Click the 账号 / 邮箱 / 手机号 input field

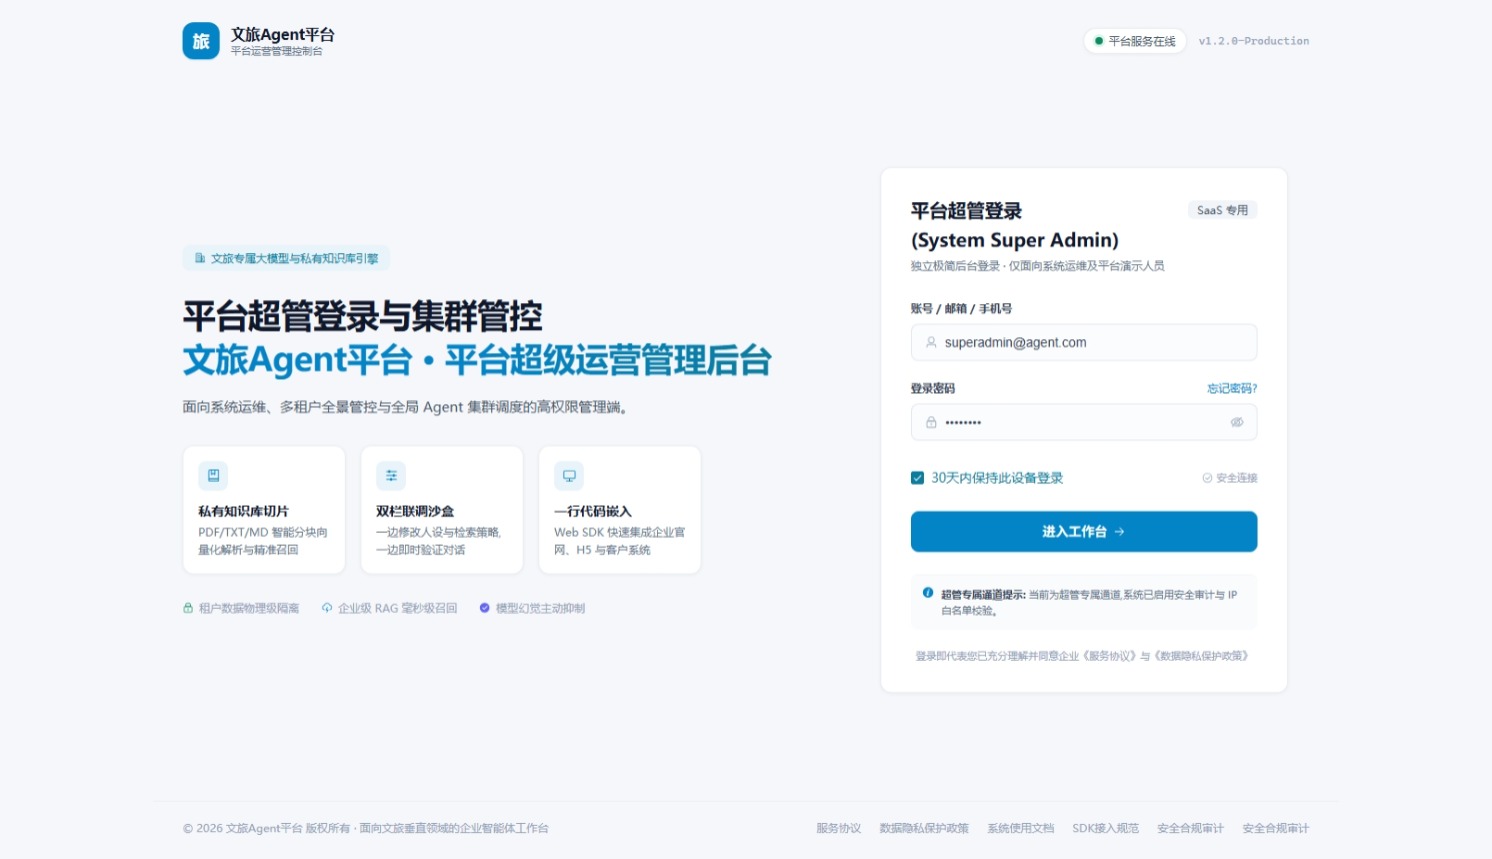click(1084, 342)
